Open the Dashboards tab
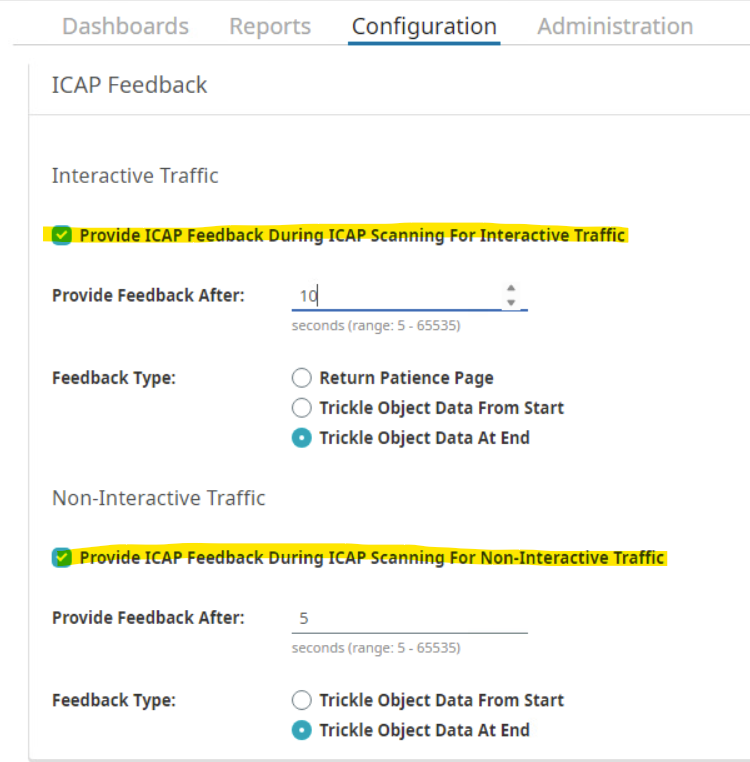Screen dimensions: 750x762 click(x=125, y=27)
